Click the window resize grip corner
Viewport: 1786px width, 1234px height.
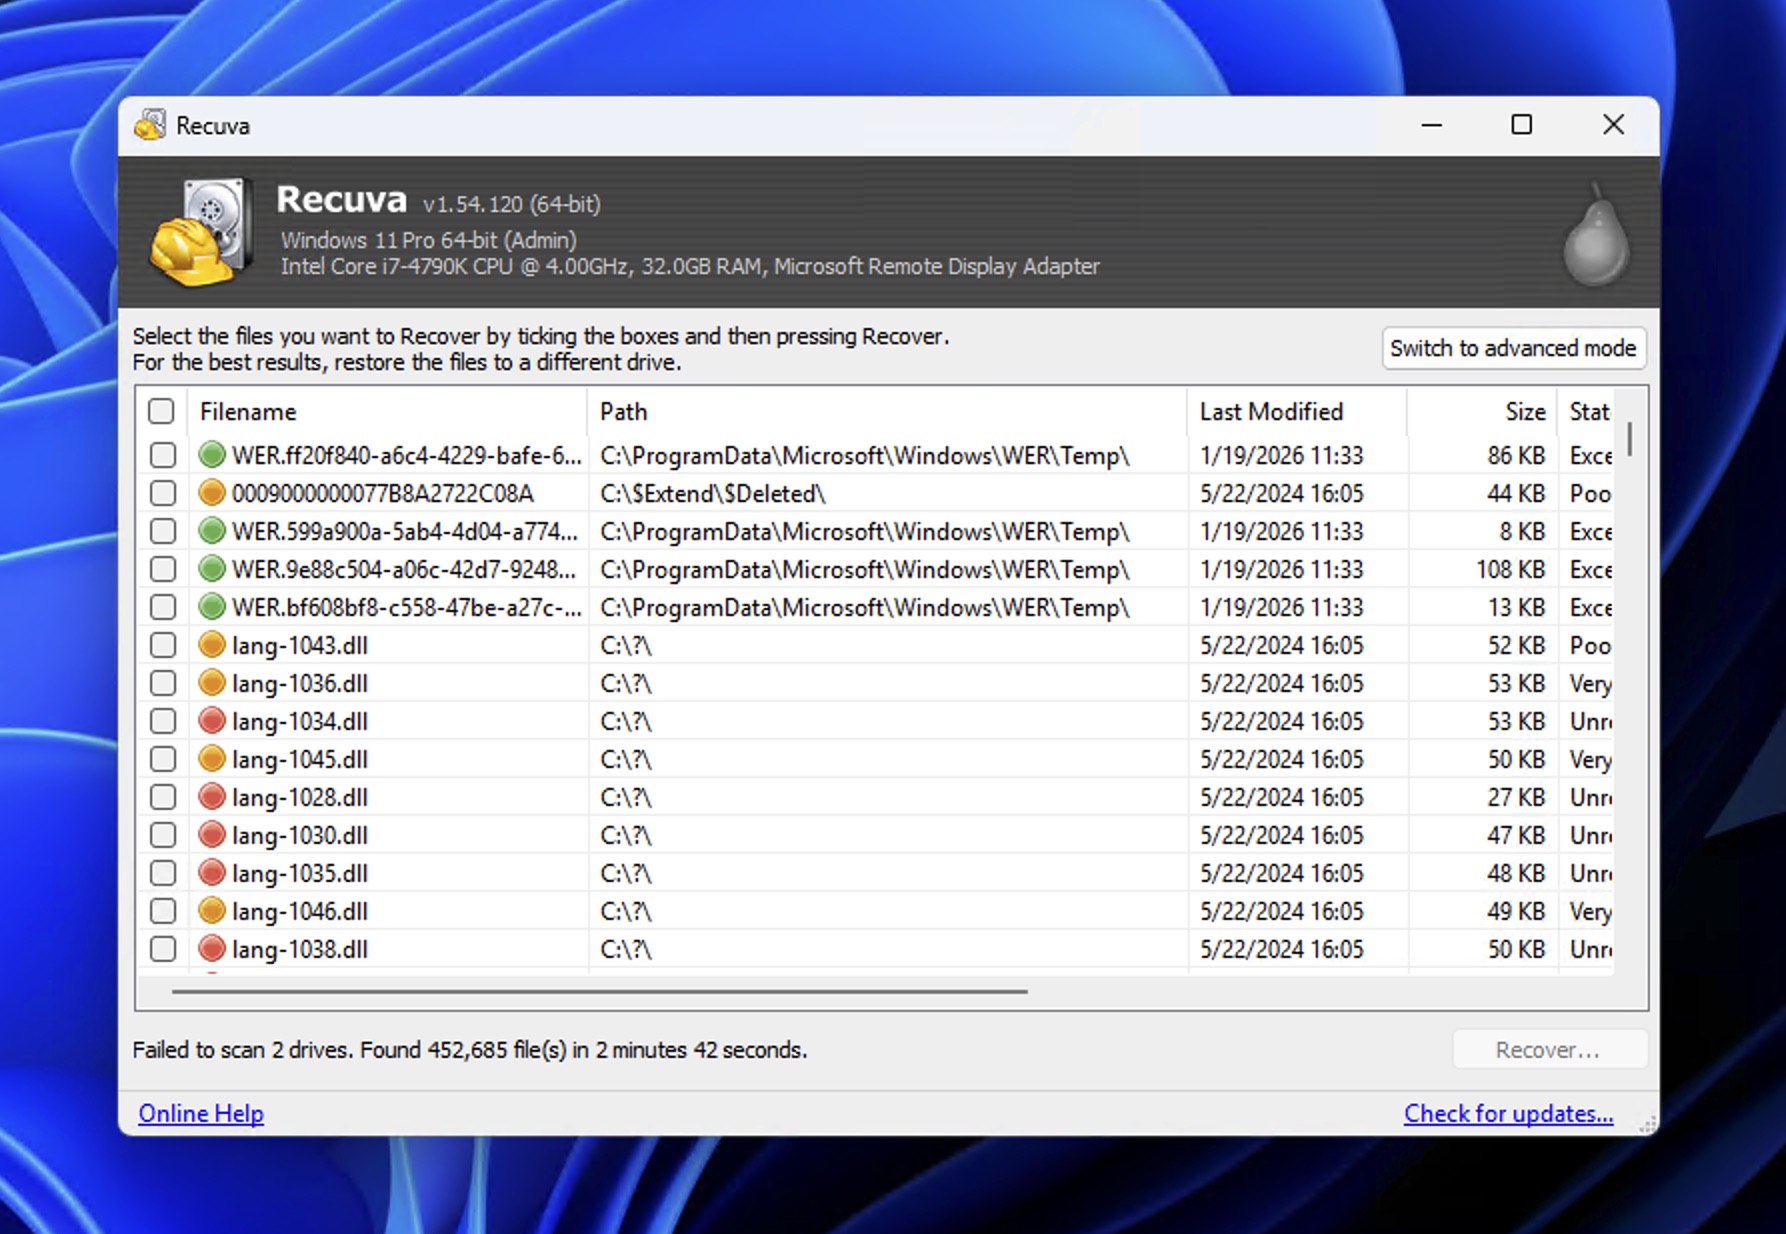1646,1124
